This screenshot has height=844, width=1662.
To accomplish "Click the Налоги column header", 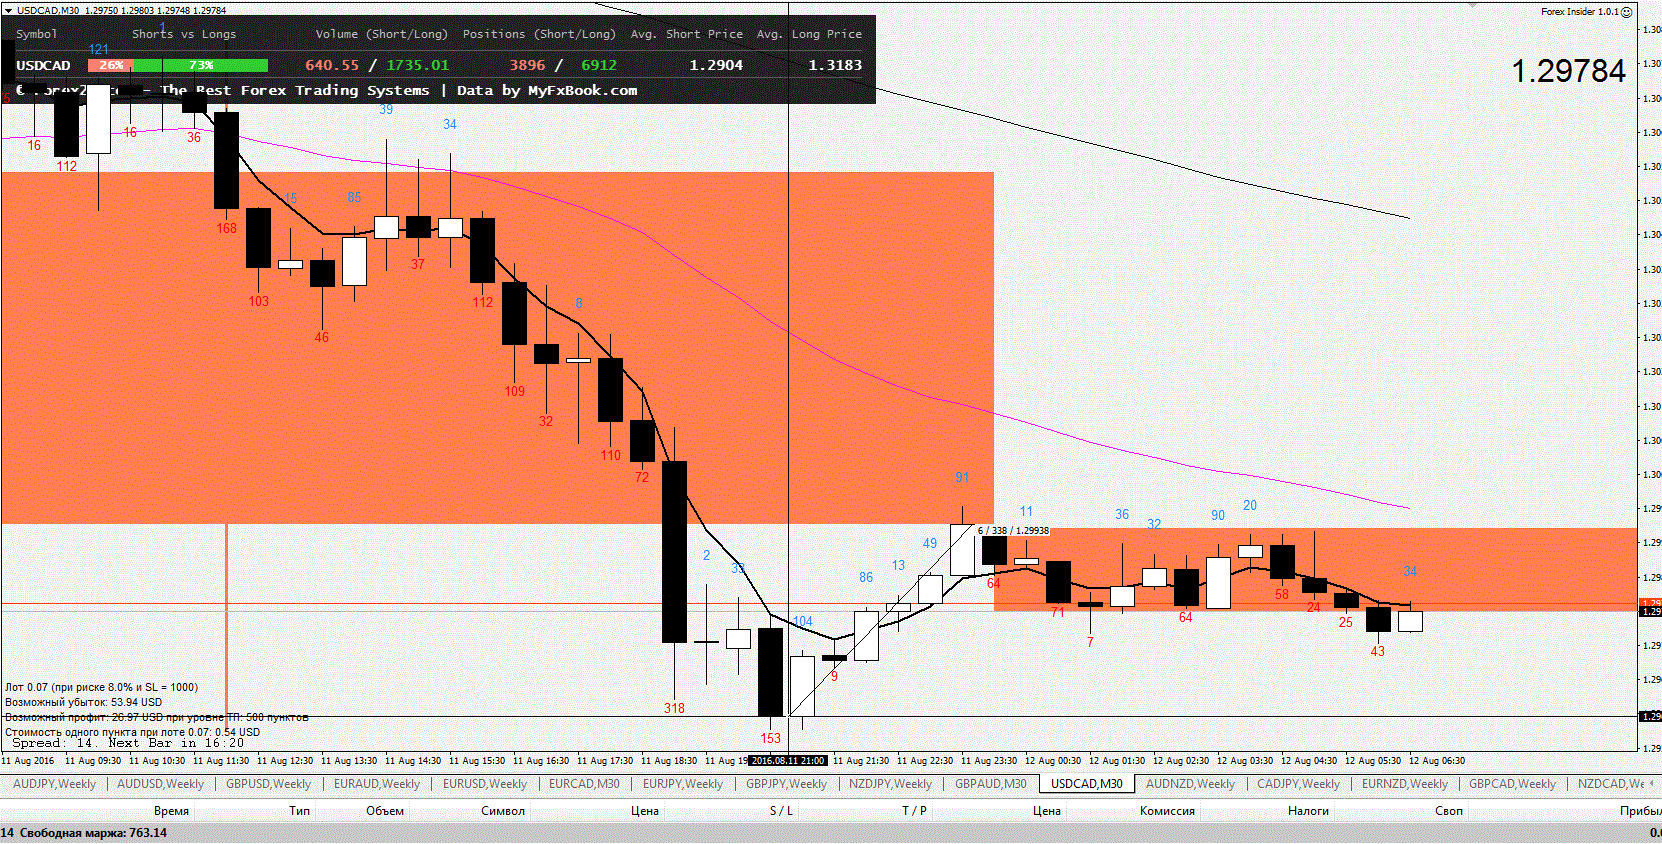I will coord(1308,811).
